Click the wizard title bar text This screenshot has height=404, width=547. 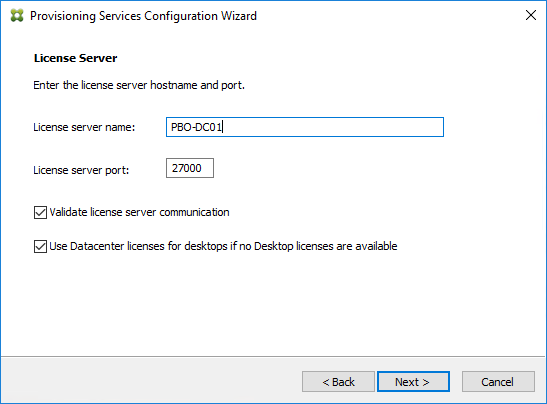pos(143,16)
